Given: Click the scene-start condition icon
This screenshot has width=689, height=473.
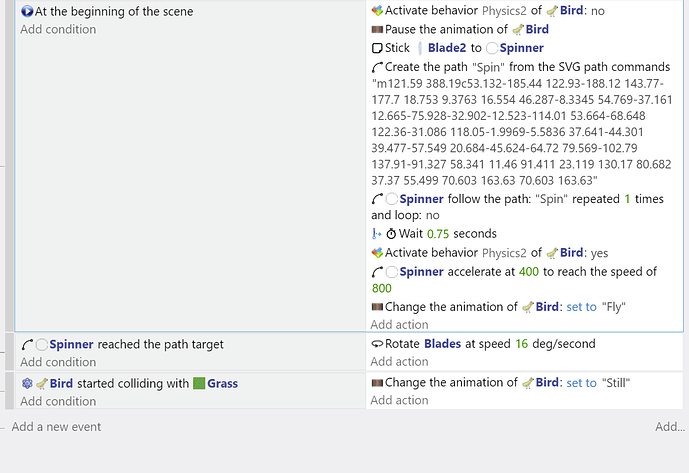Looking at the screenshot, I should tap(27, 11).
